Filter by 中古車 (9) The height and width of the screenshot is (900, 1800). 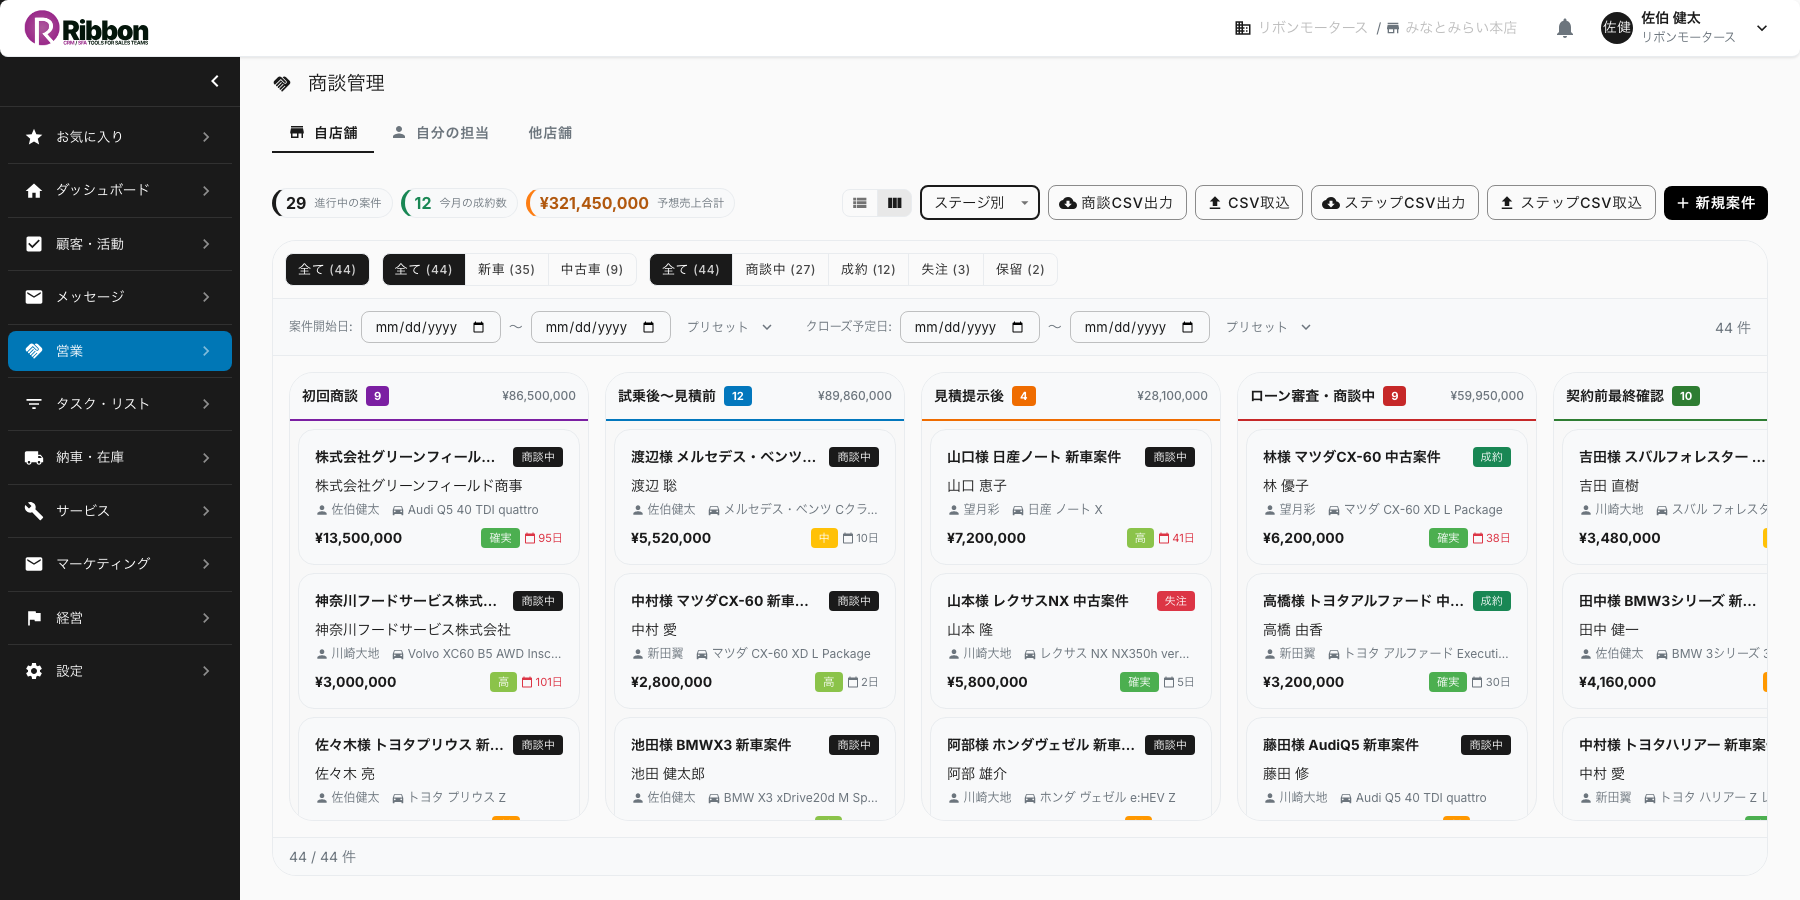(592, 269)
